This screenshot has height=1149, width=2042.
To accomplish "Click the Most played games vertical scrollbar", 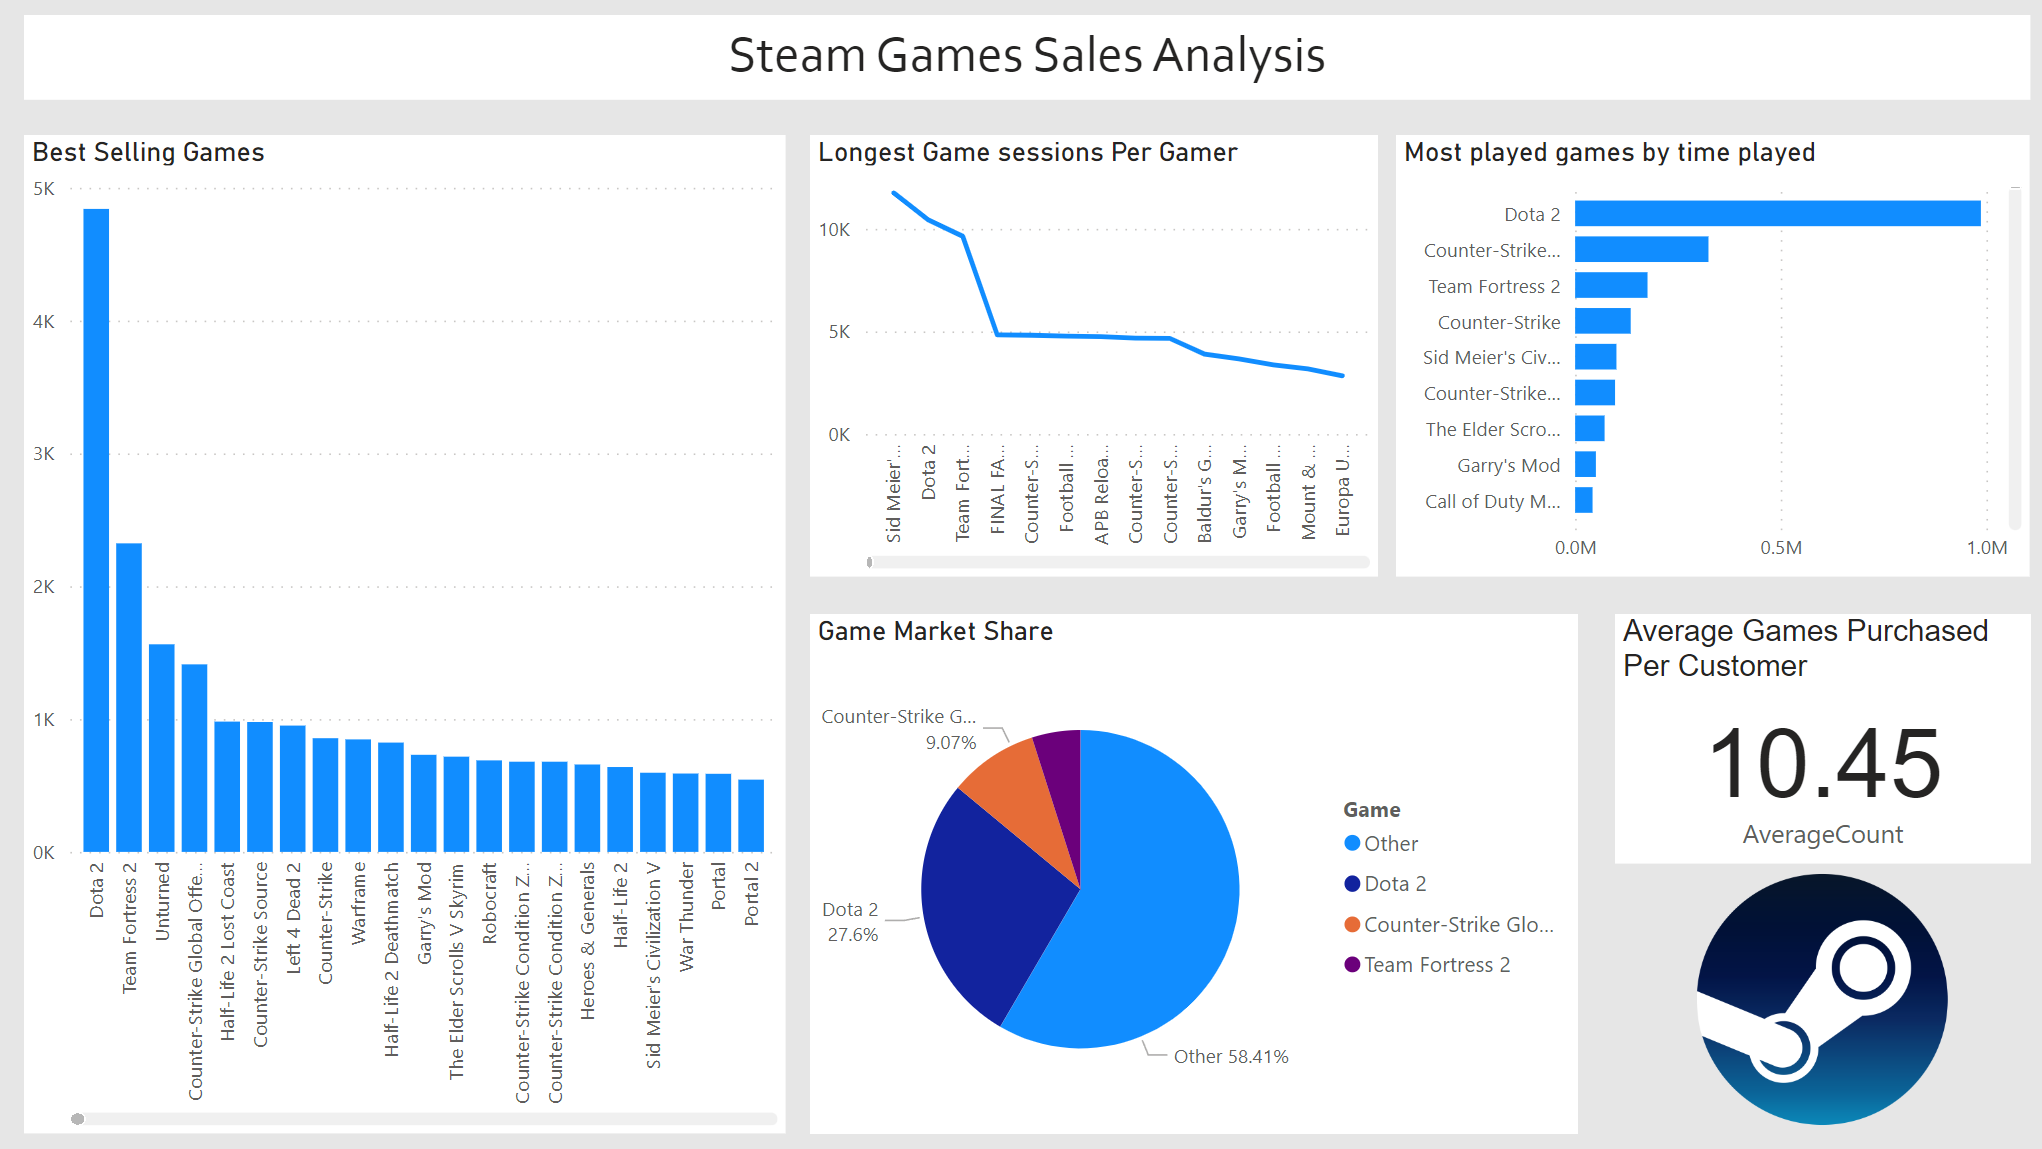I will 2015,357.
